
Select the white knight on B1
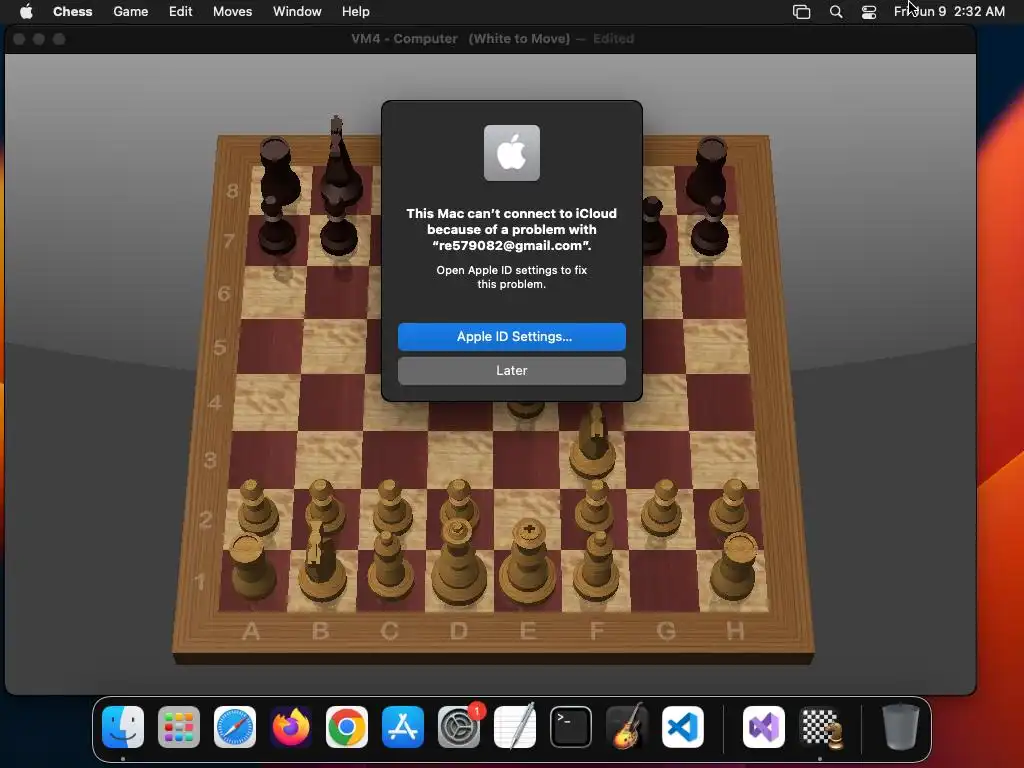click(322, 564)
